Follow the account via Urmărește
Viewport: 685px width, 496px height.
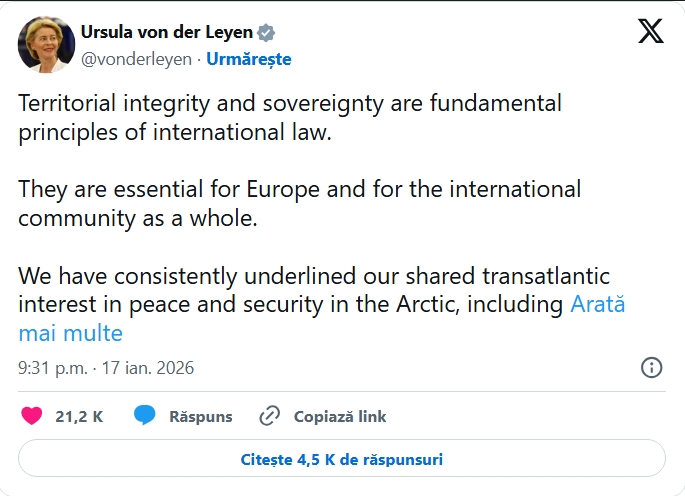(x=249, y=59)
